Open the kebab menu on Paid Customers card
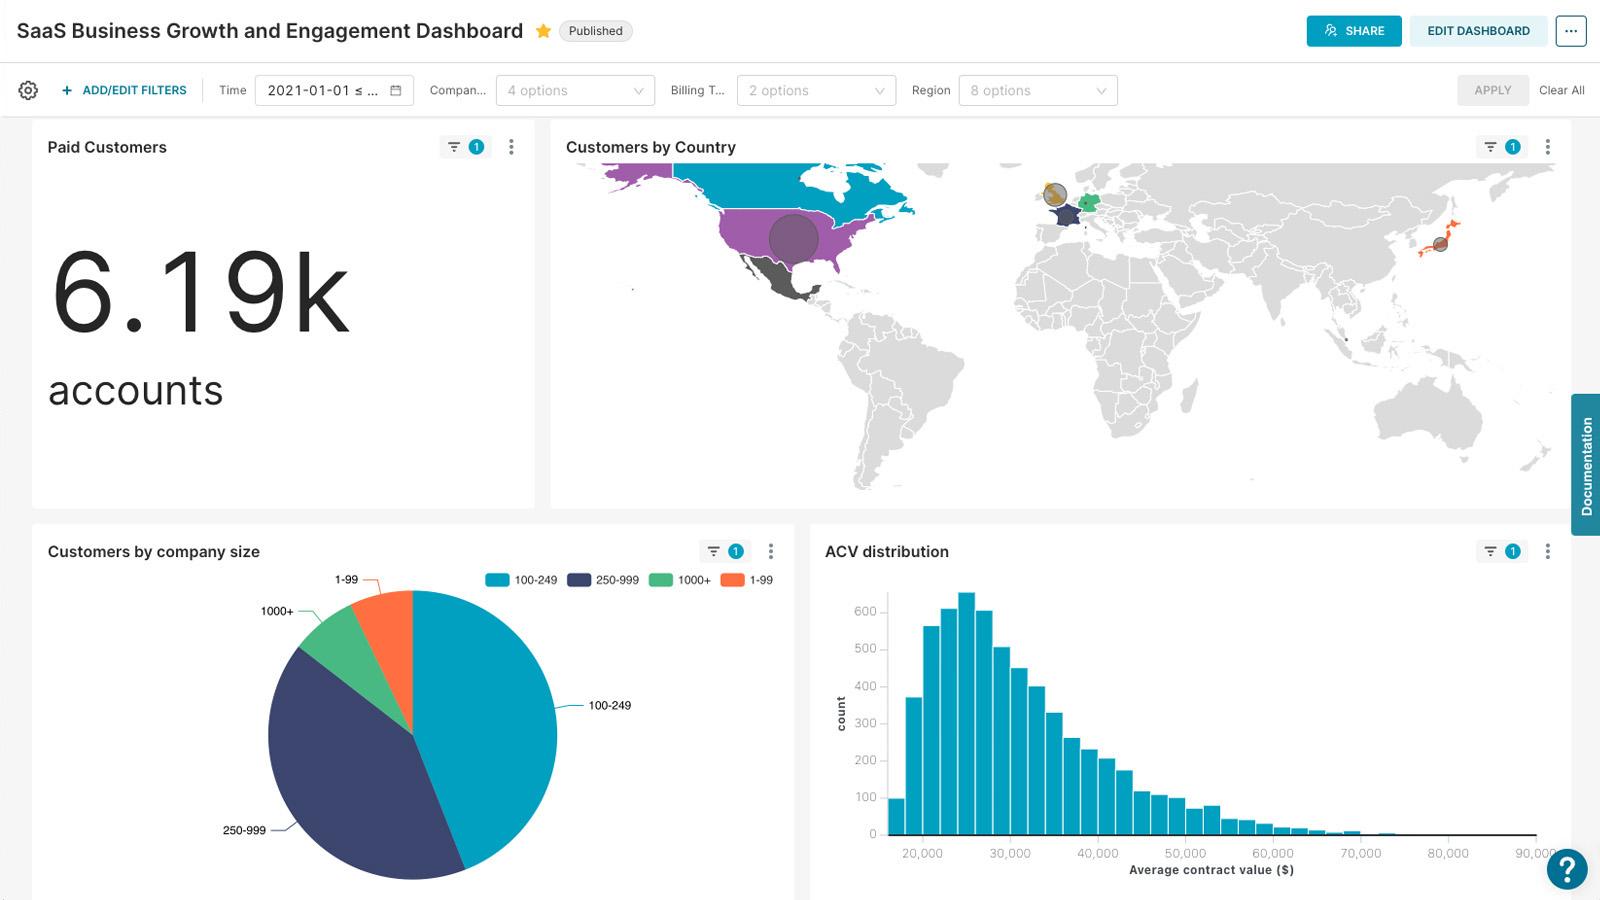1600x900 pixels. pyautogui.click(x=511, y=146)
